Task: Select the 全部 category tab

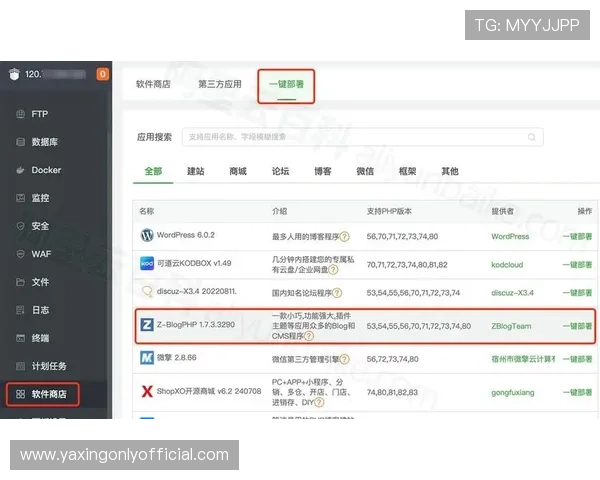Action: (153, 171)
